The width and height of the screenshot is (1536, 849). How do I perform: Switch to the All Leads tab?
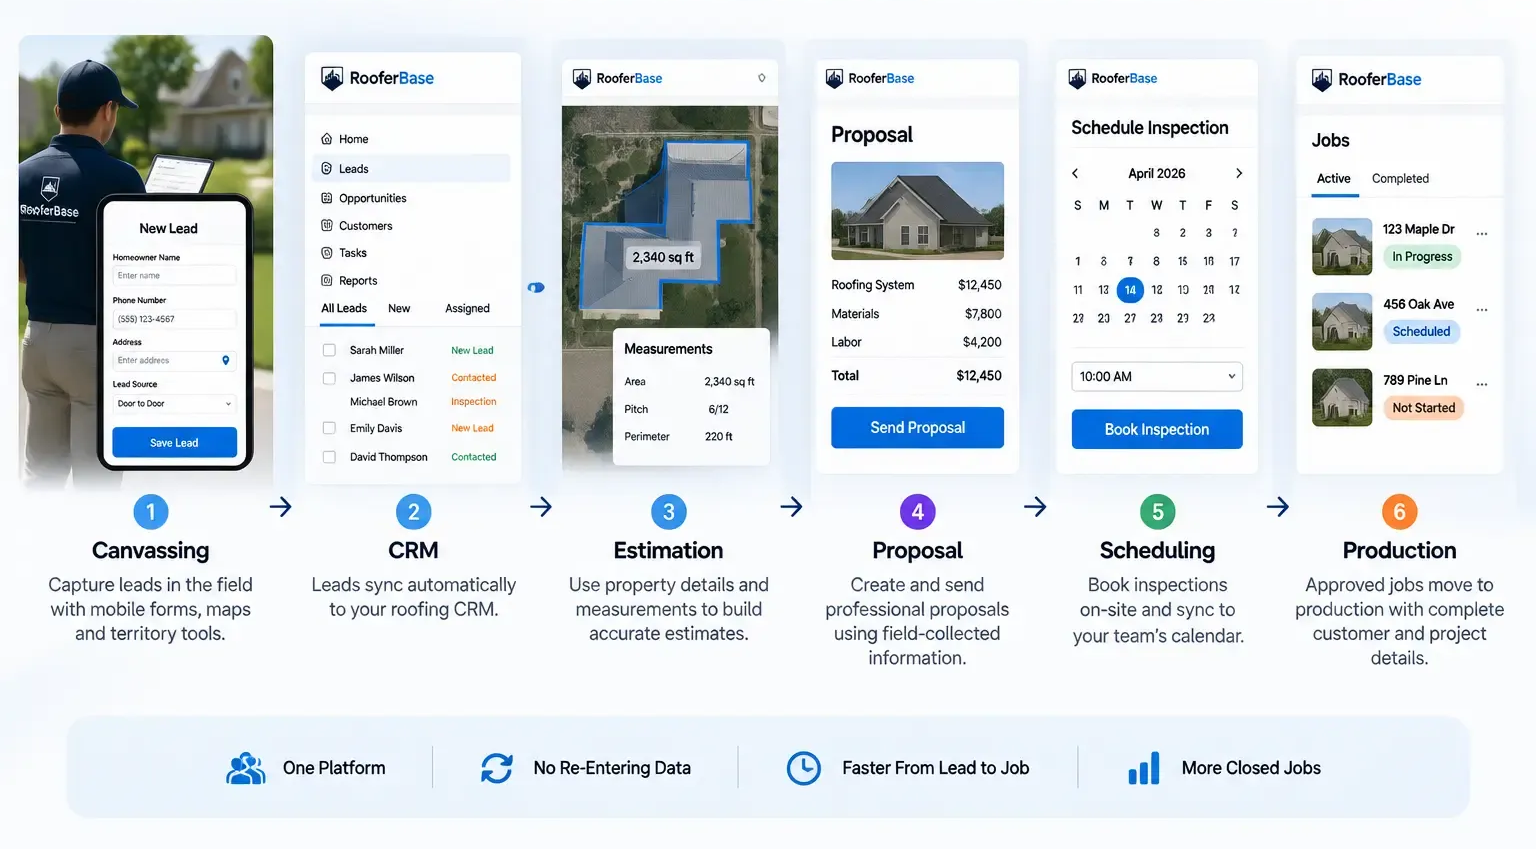pos(344,309)
